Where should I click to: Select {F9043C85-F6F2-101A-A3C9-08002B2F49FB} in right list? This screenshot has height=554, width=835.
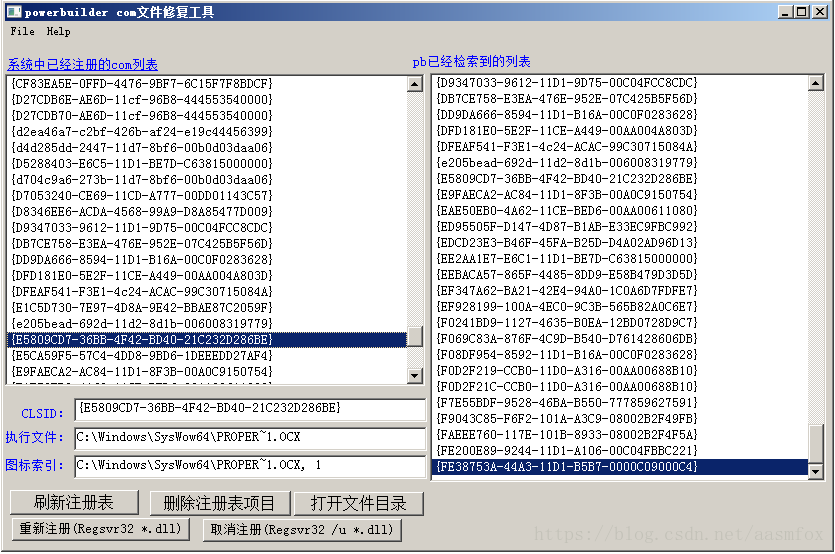tap(620, 418)
